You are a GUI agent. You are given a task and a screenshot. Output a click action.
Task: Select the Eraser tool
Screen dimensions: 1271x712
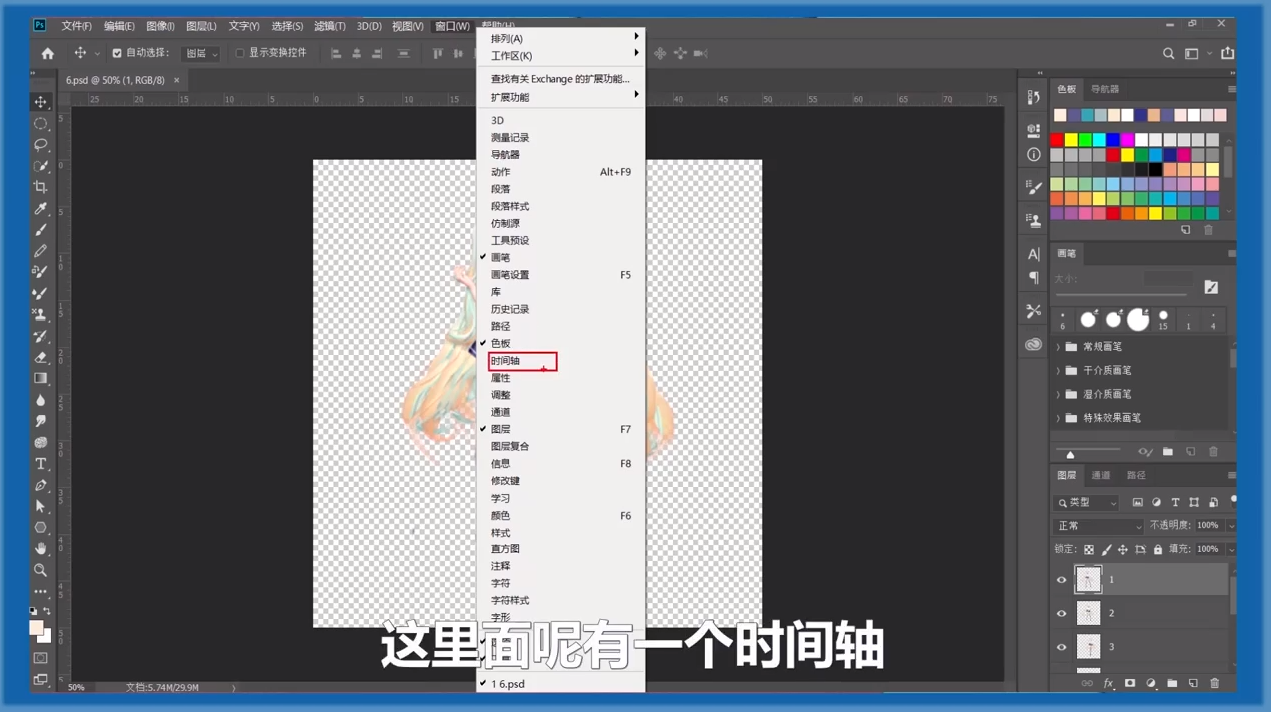(41, 357)
